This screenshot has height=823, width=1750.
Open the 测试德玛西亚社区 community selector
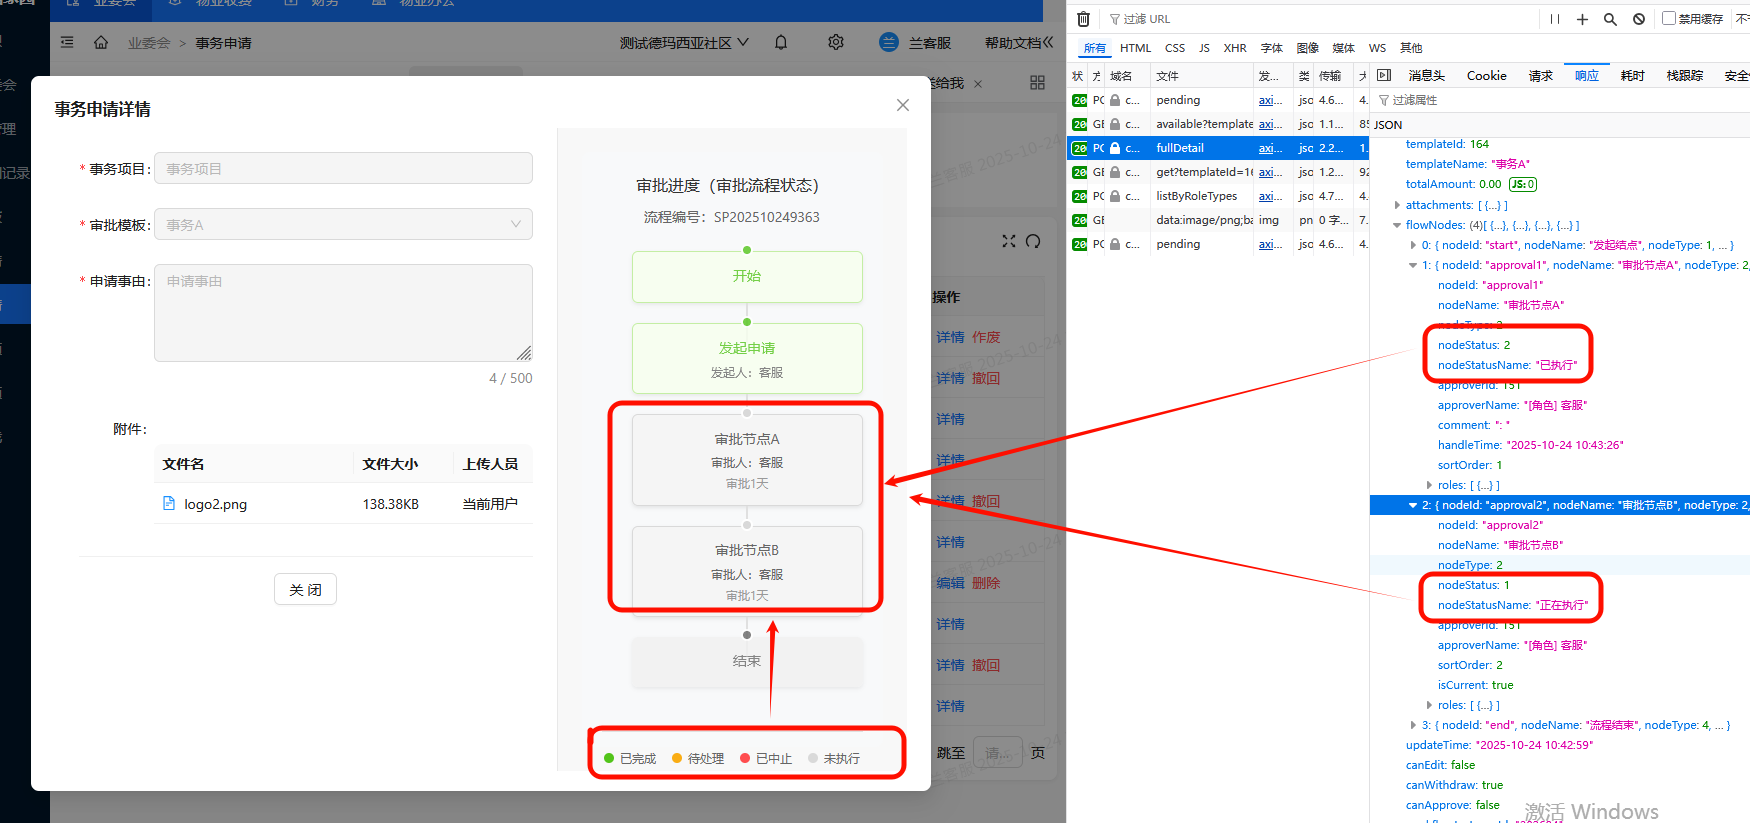click(684, 43)
